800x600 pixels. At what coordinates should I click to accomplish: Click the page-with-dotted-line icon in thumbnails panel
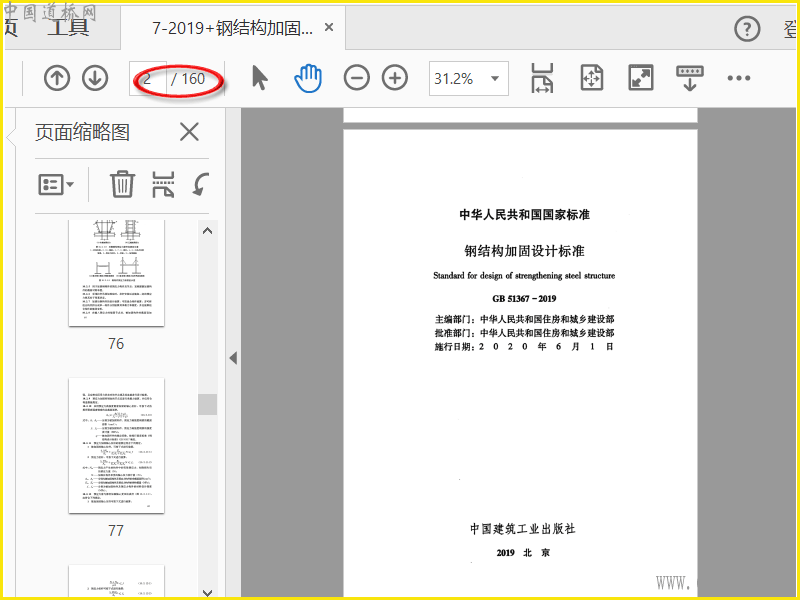163,184
